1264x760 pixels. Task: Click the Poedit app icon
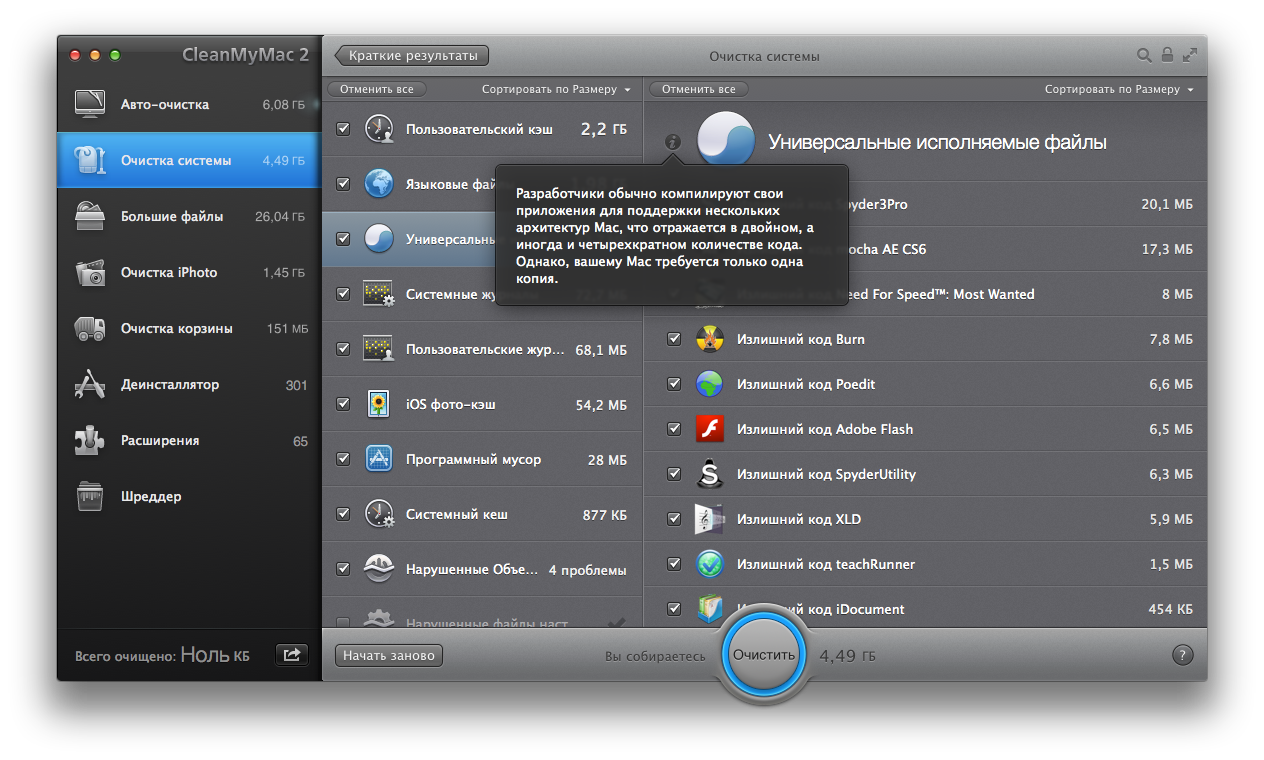[709, 384]
